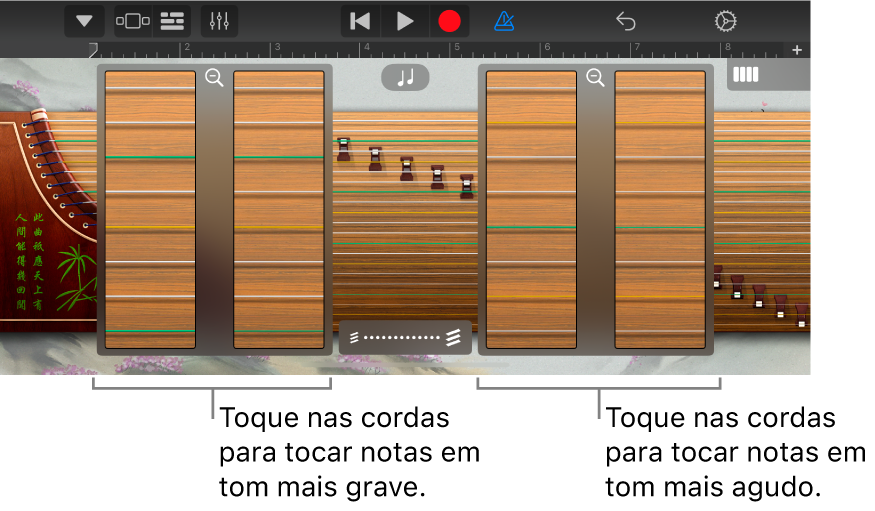This screenshot has height=511, width=875.
Task: Switch to Tracks view
Action: click(x=172, y=21)
